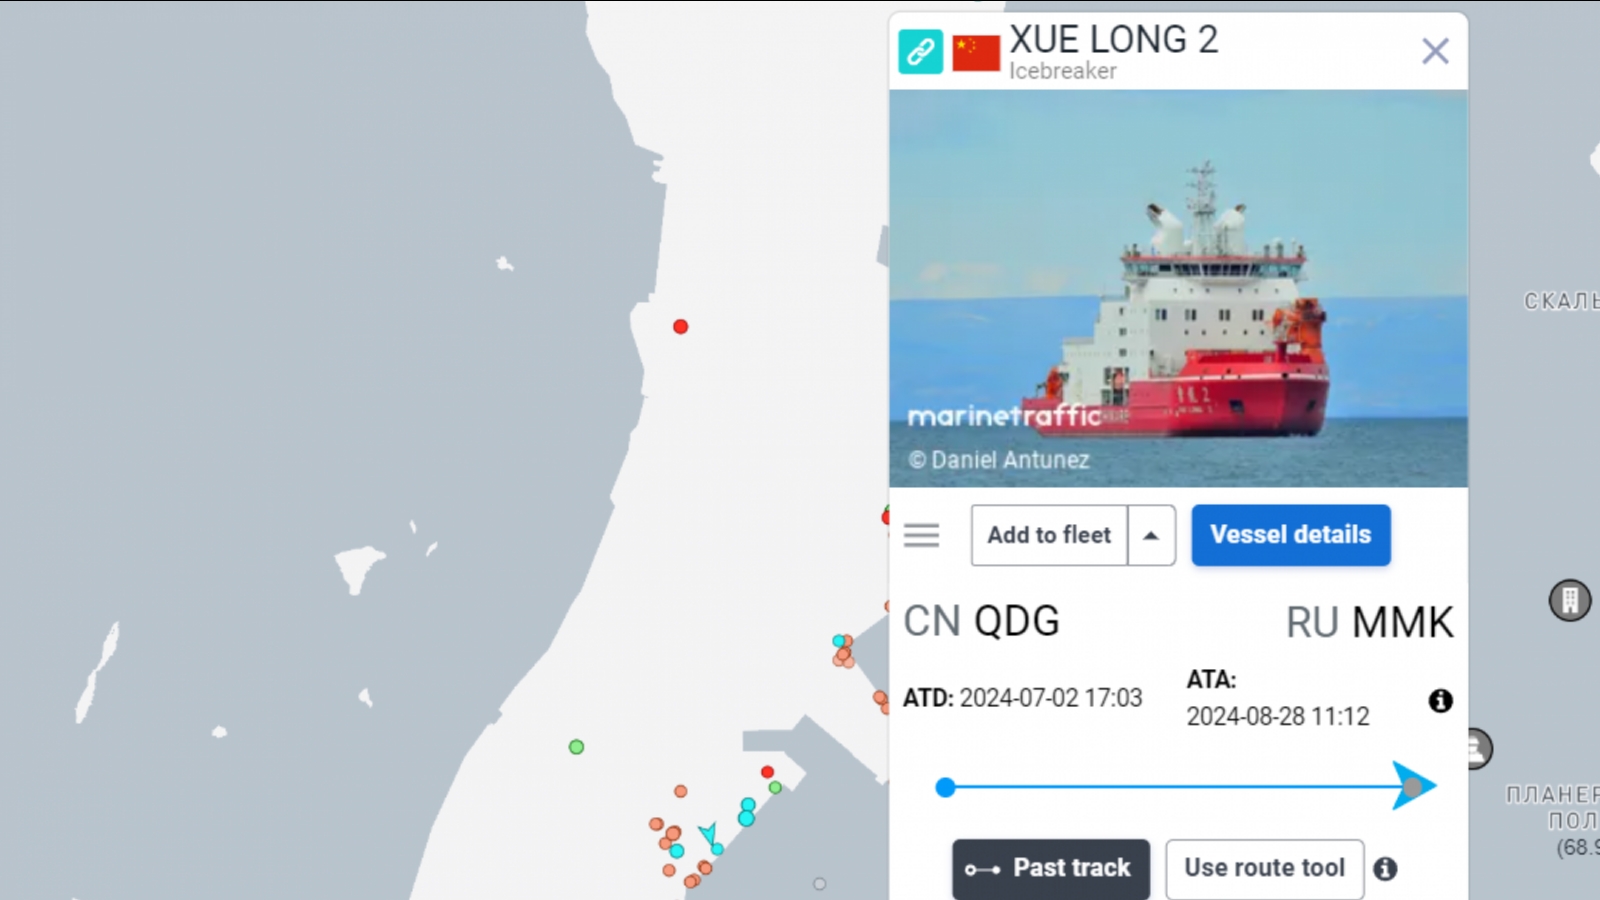The width and height of the screenshot is (1600, 900).
Task: Click the cyan ship arrow marker on map
Action: [x=708, y=833]
